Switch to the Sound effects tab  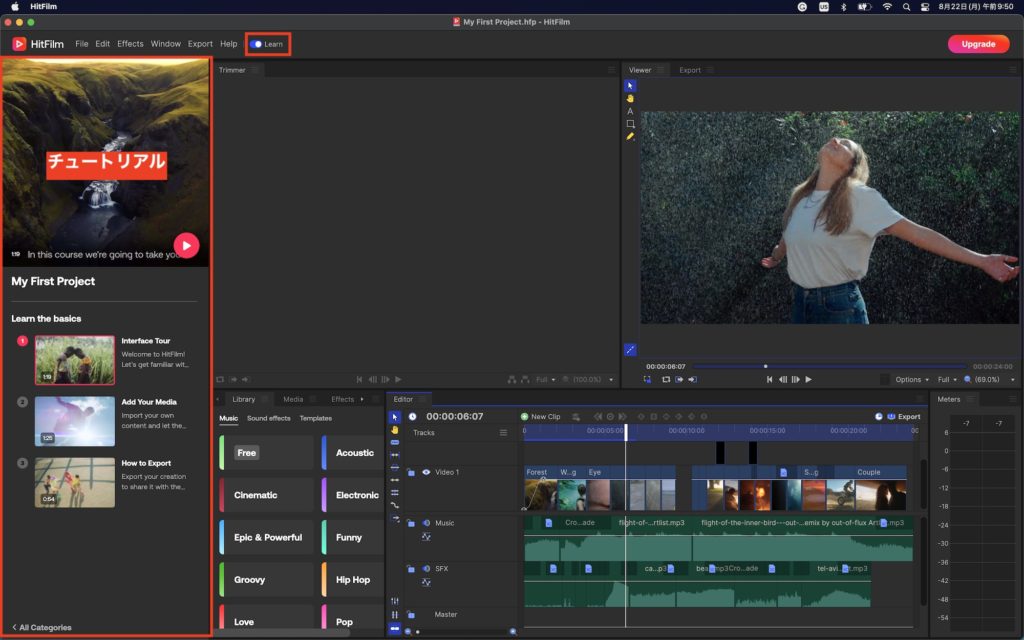tap(268, 418)
